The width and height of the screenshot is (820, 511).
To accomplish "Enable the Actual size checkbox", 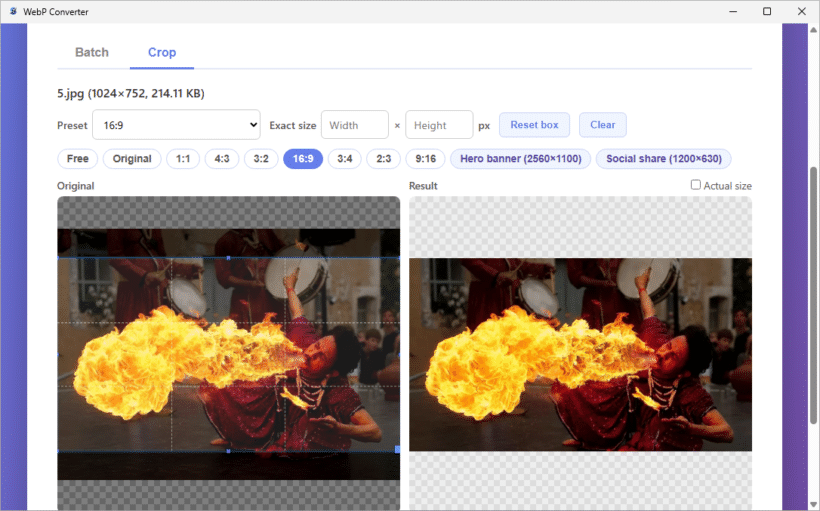I will (696, 185).
